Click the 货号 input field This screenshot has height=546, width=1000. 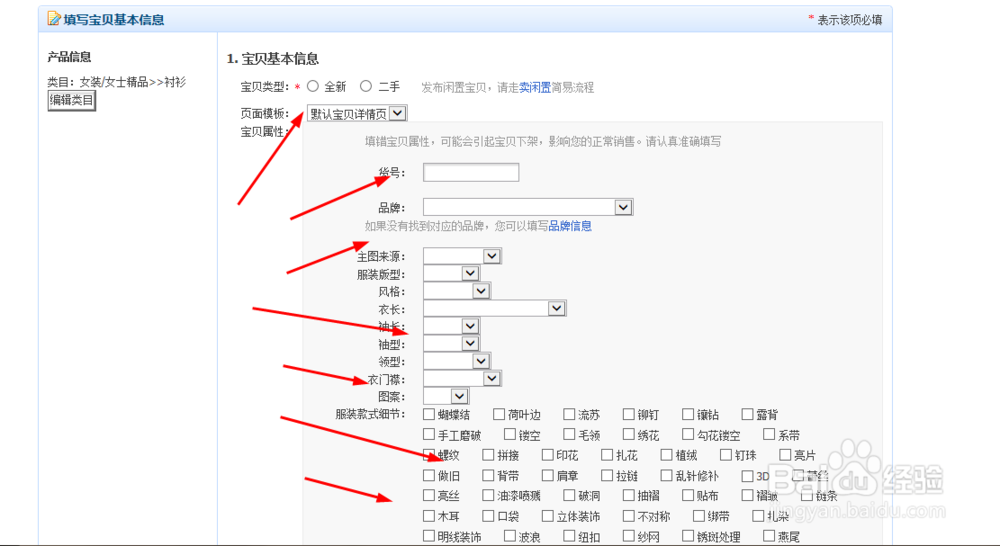pyautogui.click(x=471, y=172)
